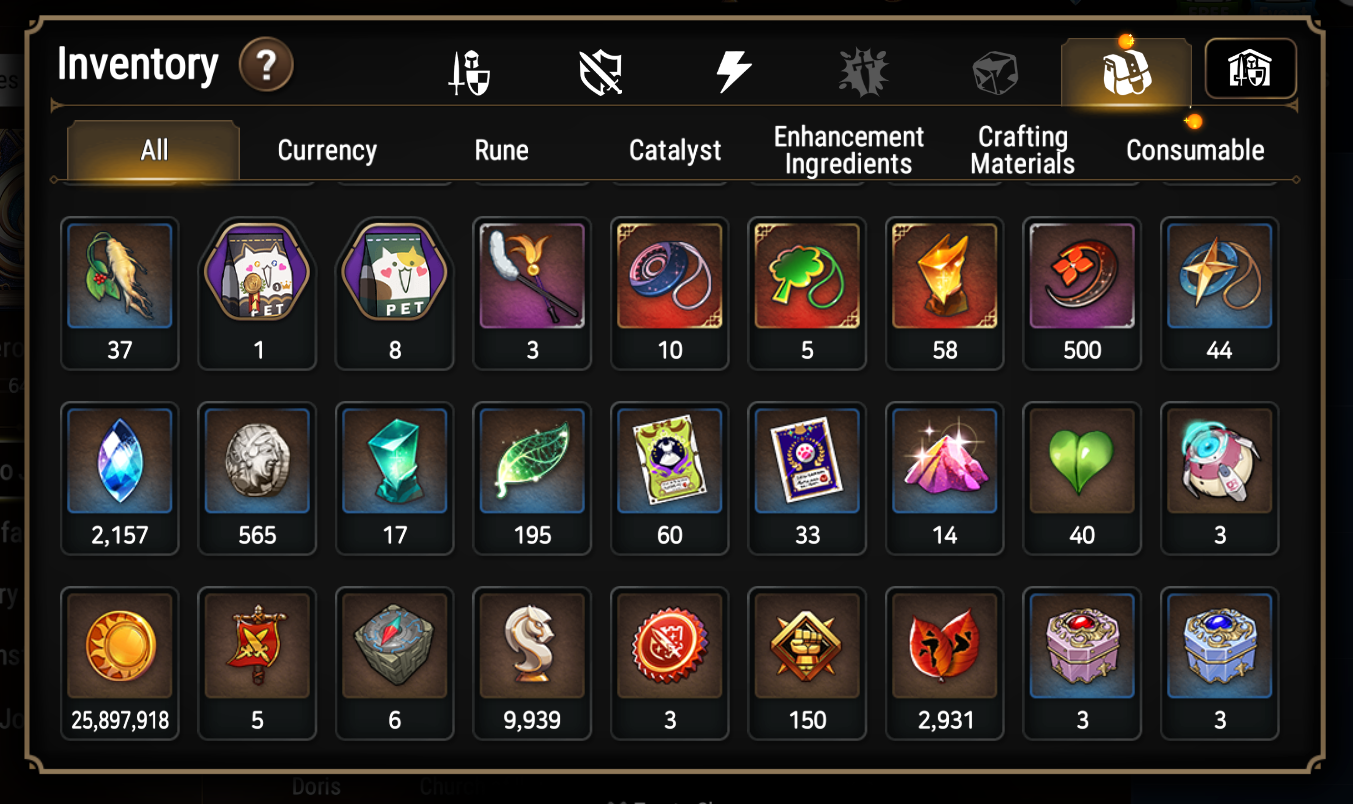The image size is (1353, 804).
Task: Open the Catalyst tab
Action: point(675,151)
